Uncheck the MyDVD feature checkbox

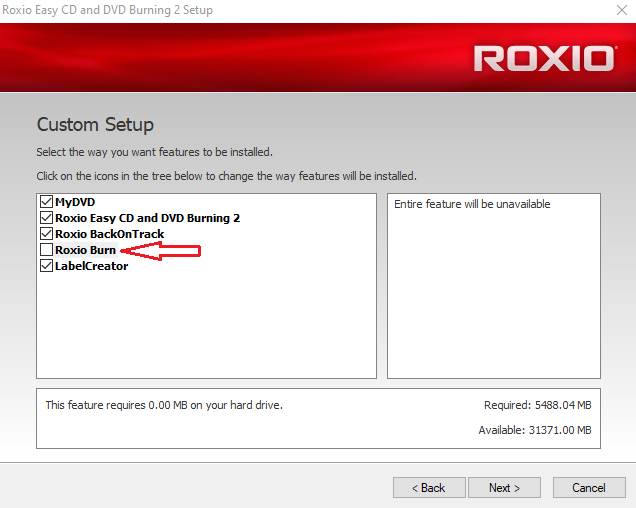click(x=46, y=202)
